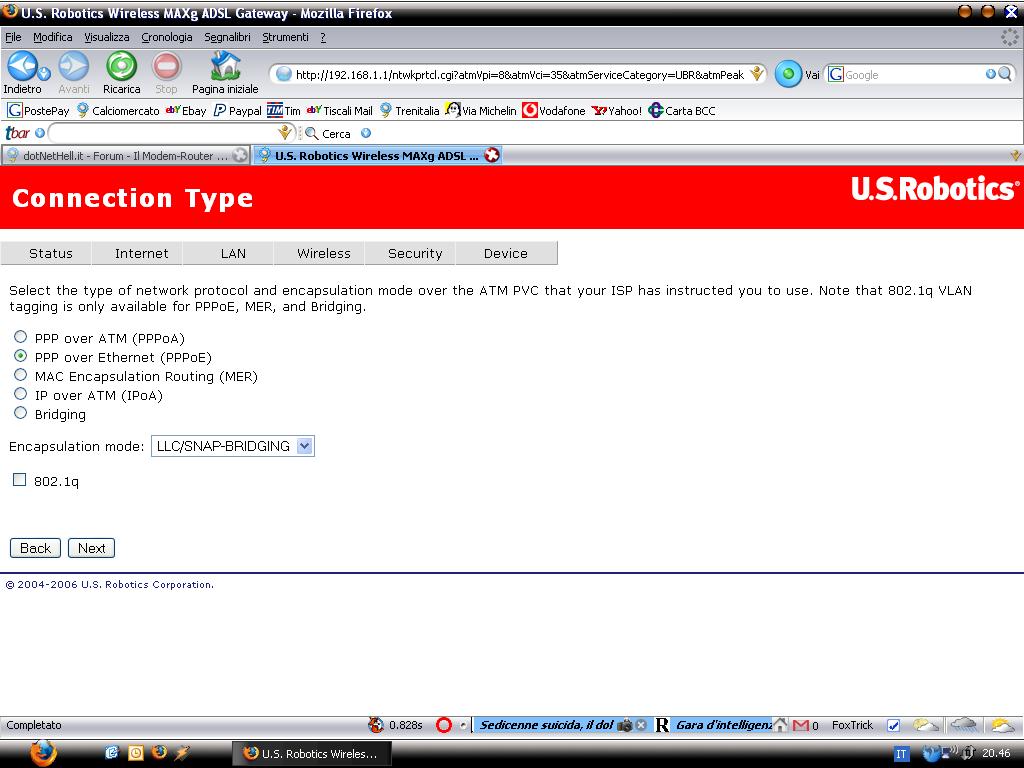Open the Yahoo! bookmark
The width and height of the screenshot is (1024, 768).
[x=616, y=110]
